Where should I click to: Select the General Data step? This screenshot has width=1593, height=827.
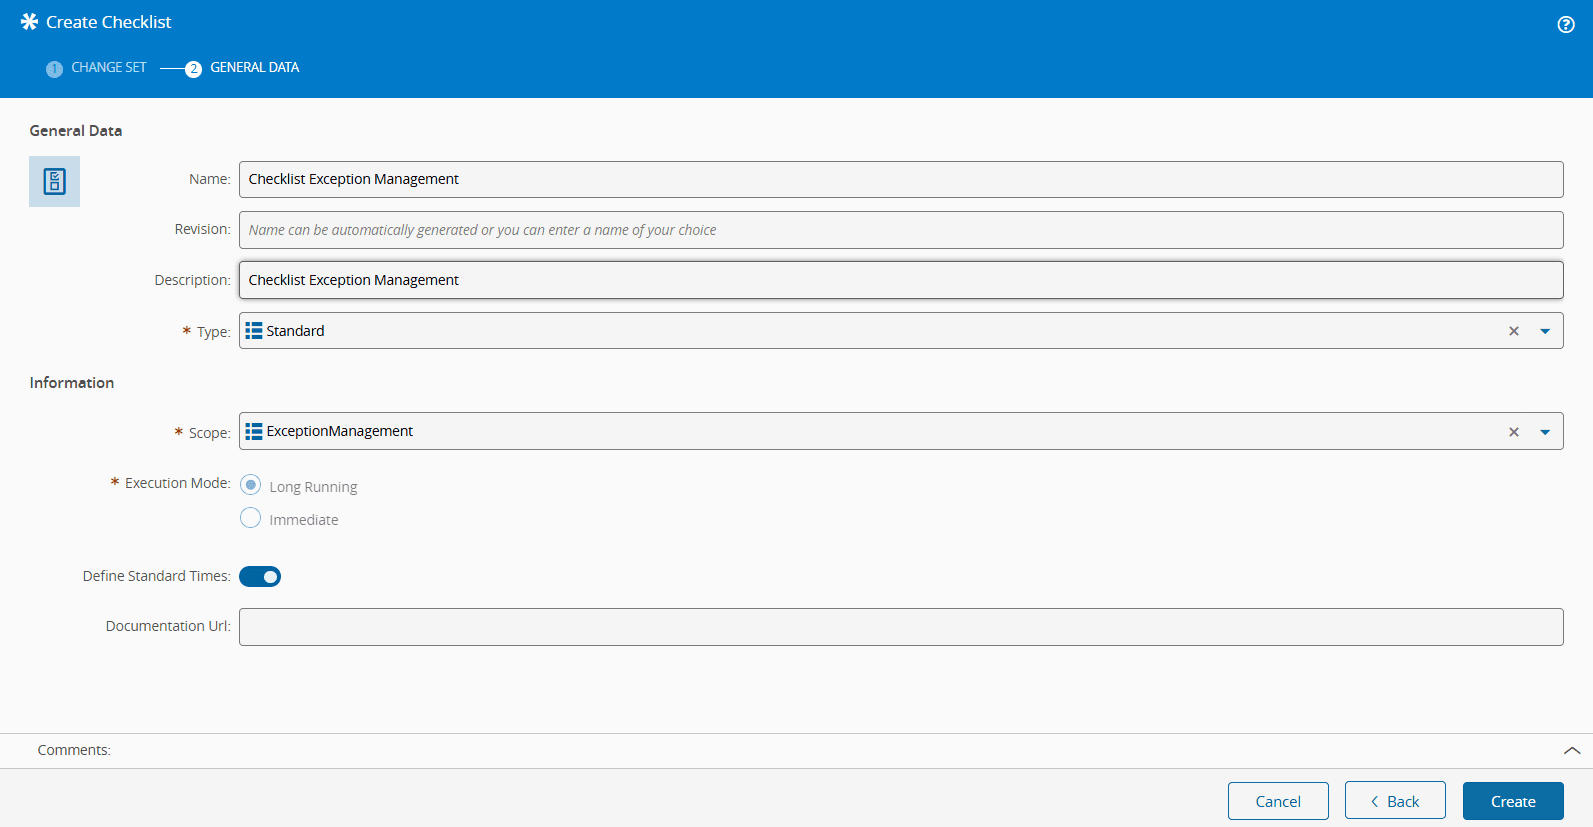(x=242, y=68)
